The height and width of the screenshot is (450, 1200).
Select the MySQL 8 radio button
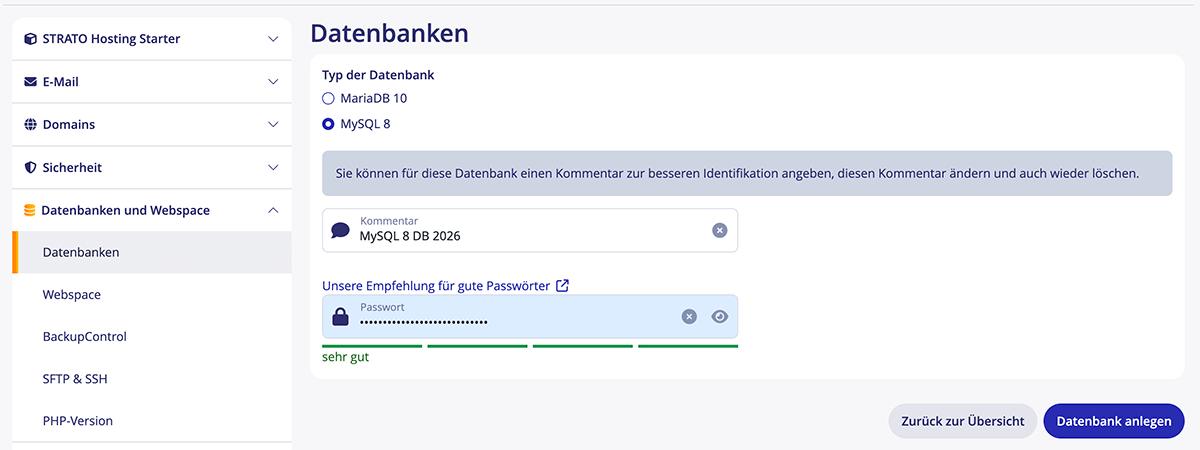(328, 125)
